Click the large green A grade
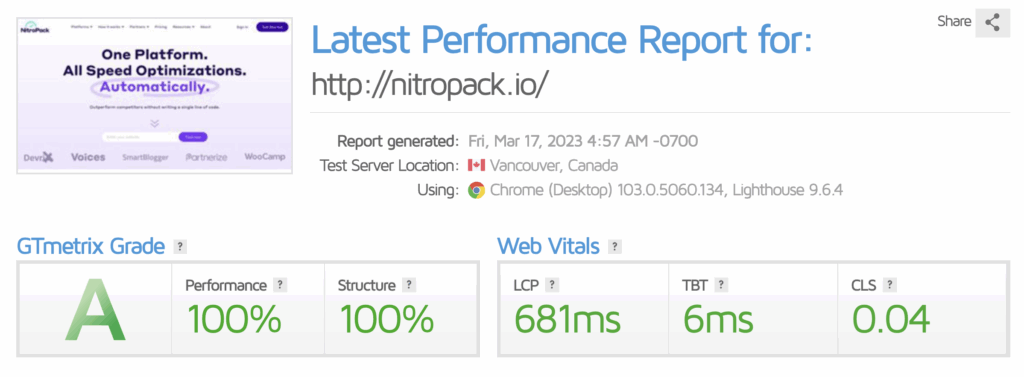The width and height of the screenshot is (1024, 377). click(95, 310)
